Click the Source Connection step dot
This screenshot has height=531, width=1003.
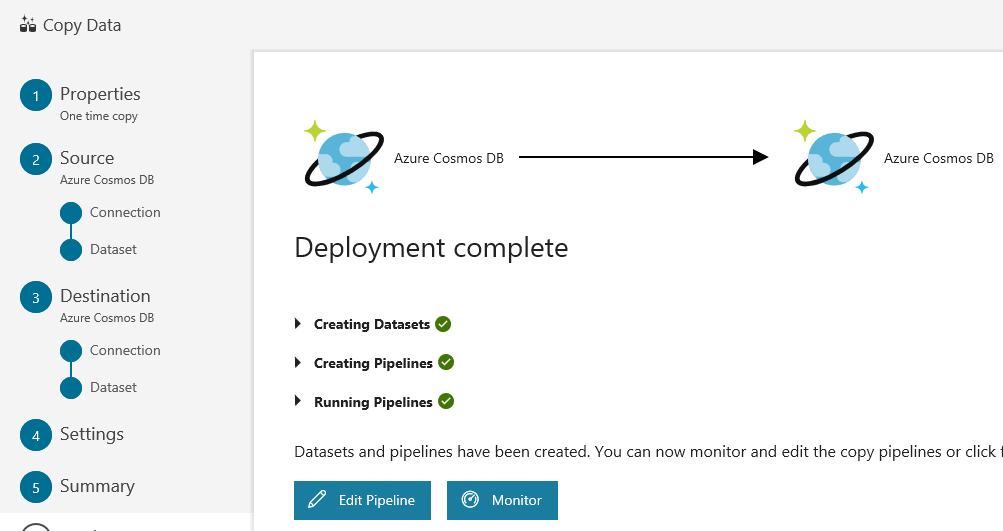point(71,213)
